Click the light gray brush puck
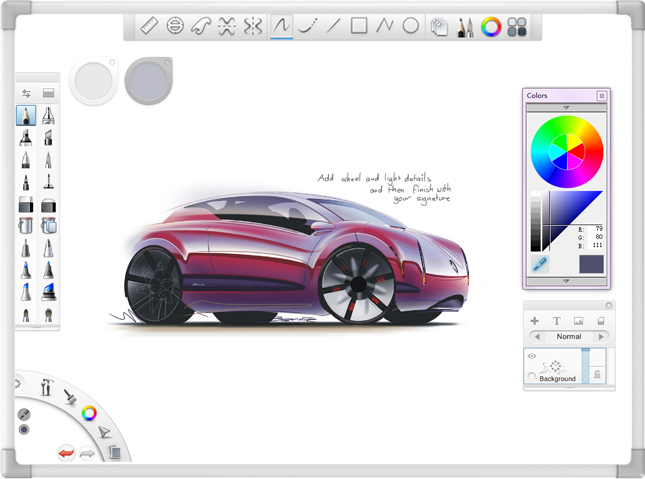Image resolution: width=645 pixels, height=479 pixels. pyautogui.click(x=94, y=80)
